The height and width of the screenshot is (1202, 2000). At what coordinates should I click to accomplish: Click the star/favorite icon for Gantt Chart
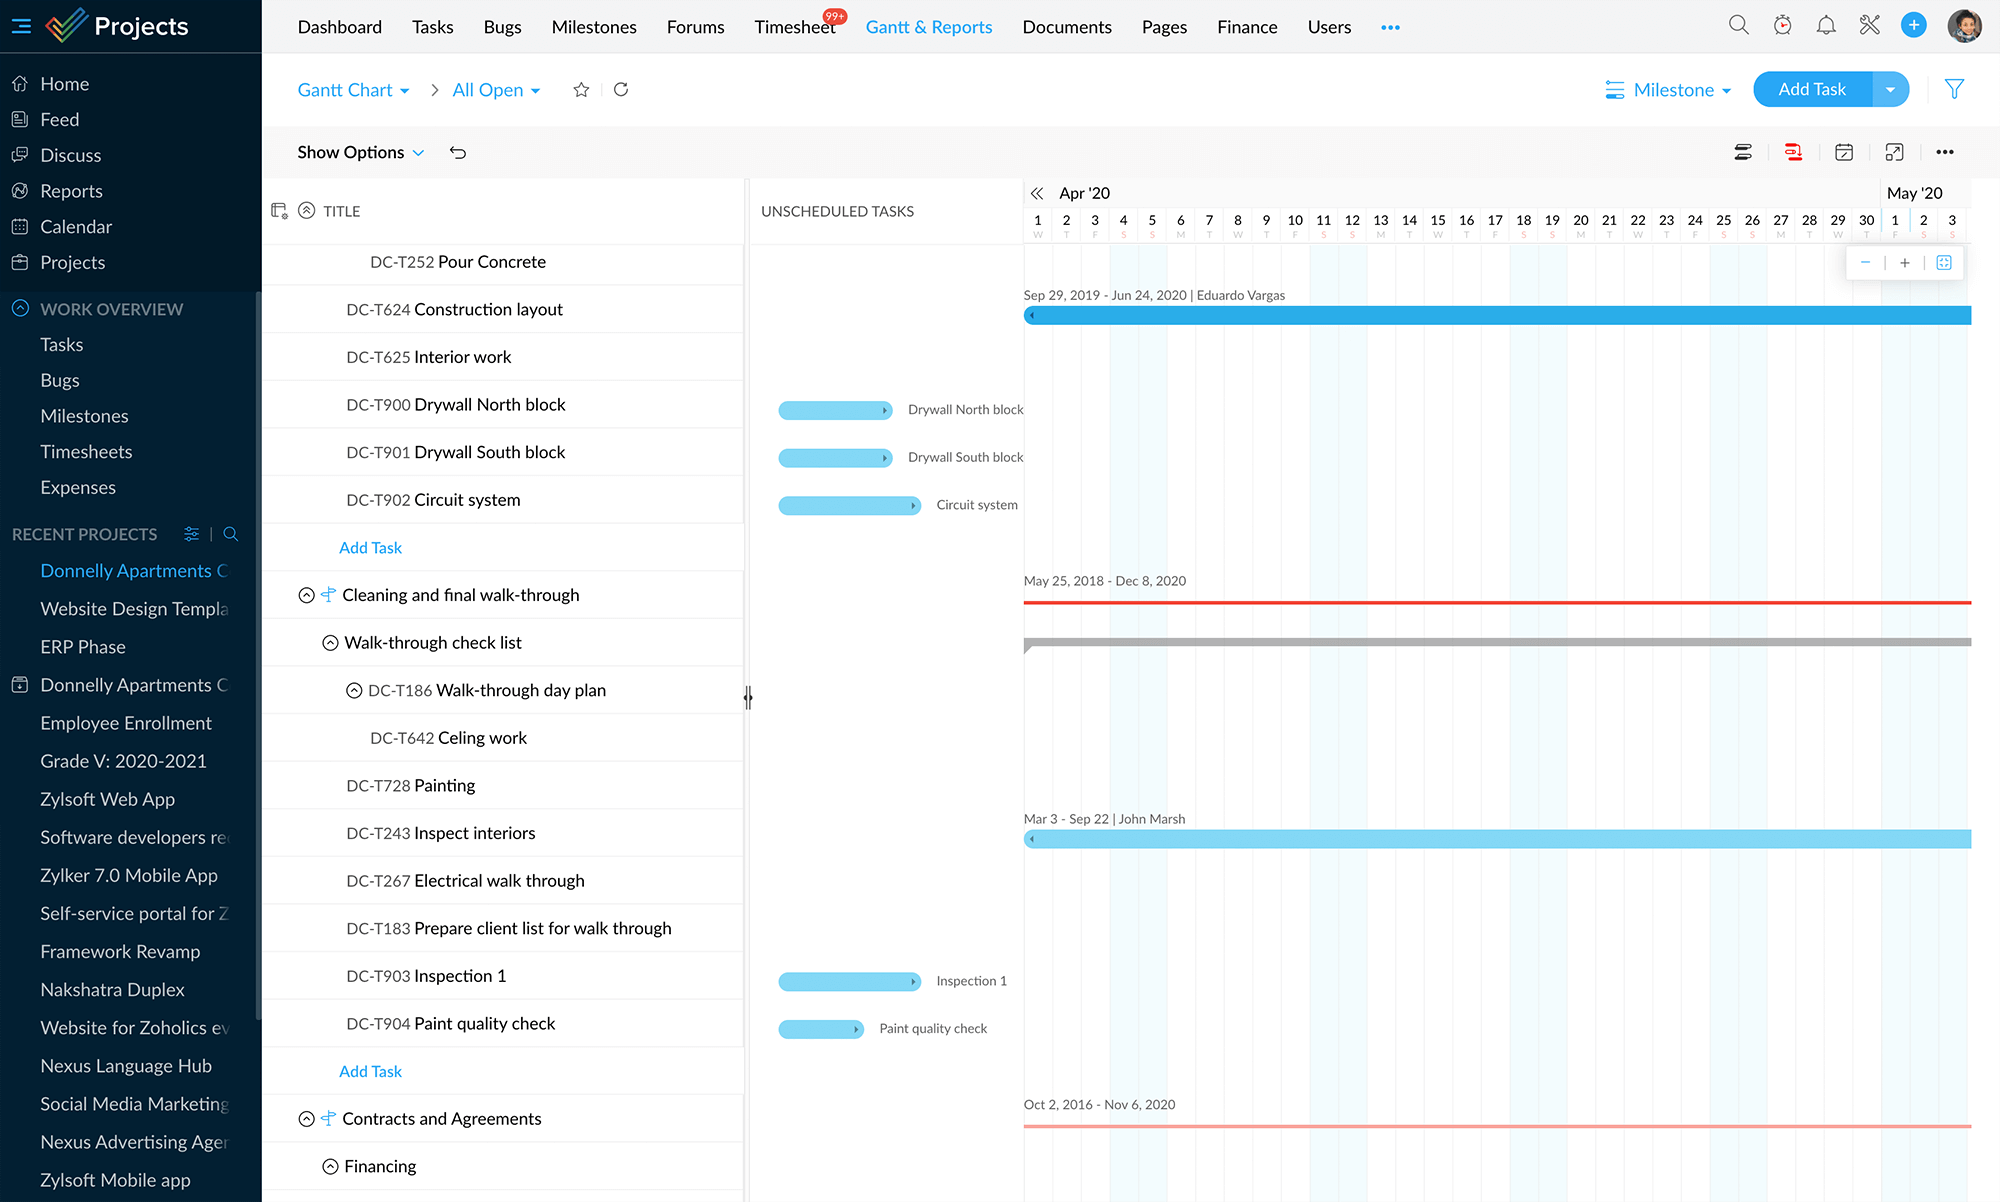pos(581,90)
